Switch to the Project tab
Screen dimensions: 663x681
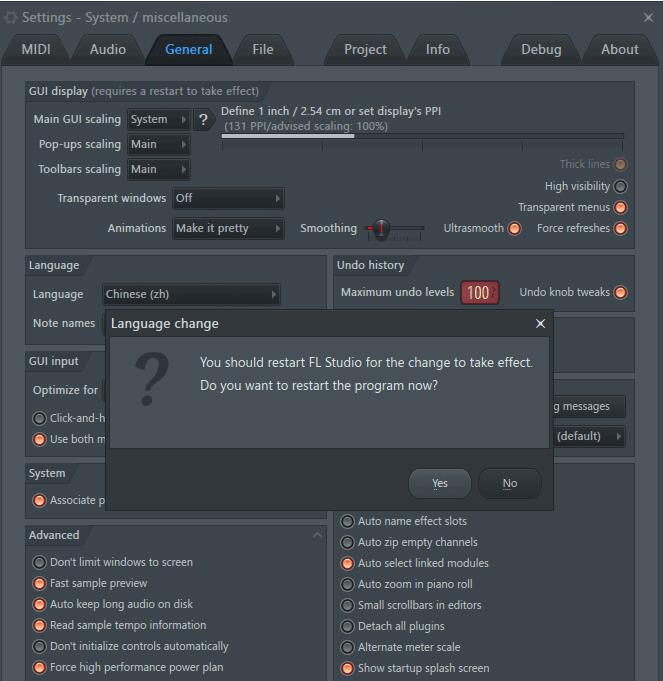pyautogui.click(x=365, y=50)
